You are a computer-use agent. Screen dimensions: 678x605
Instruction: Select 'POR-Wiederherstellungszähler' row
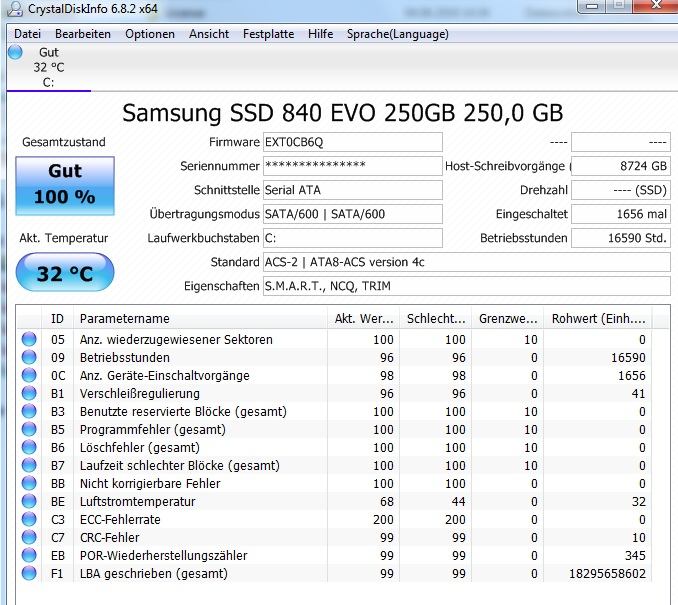click(335, 556)
